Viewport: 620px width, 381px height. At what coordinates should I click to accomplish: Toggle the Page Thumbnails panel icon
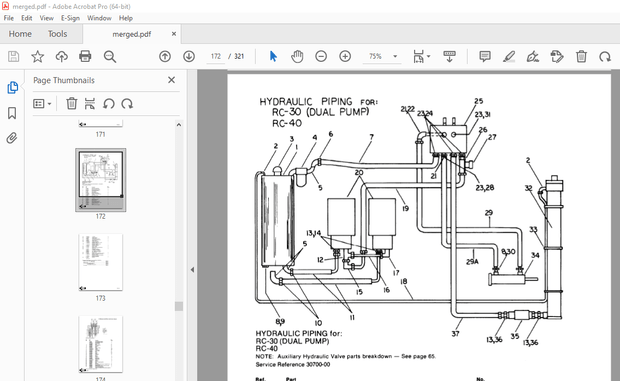point(12,87)
